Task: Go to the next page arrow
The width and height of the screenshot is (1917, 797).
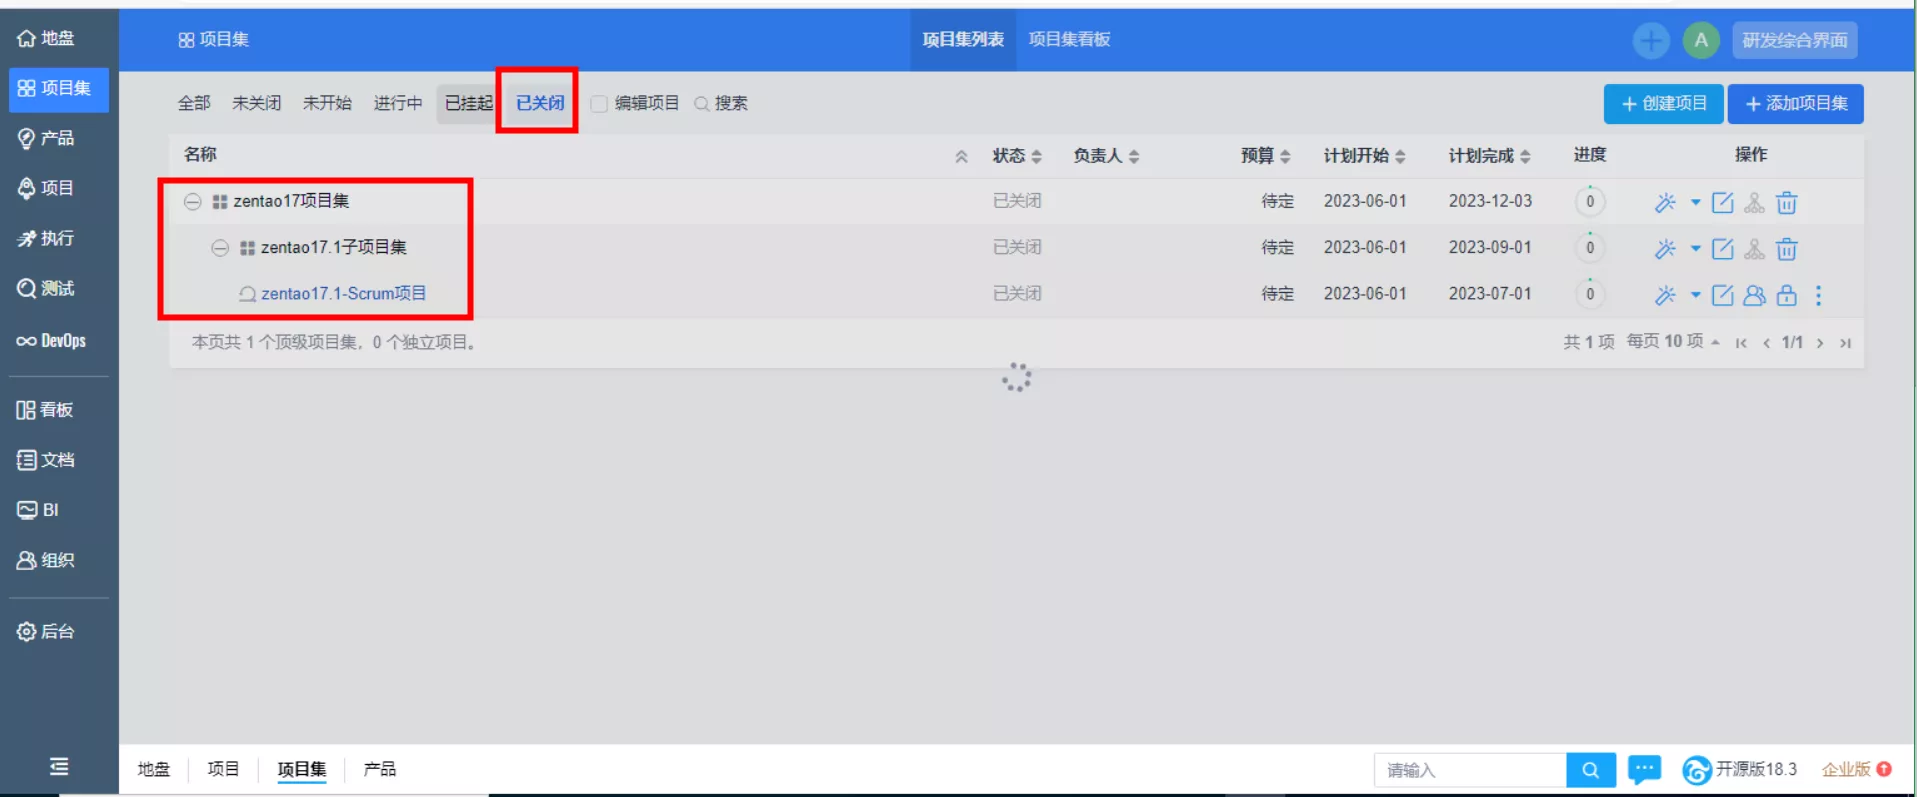Action: coord(1820,343)
